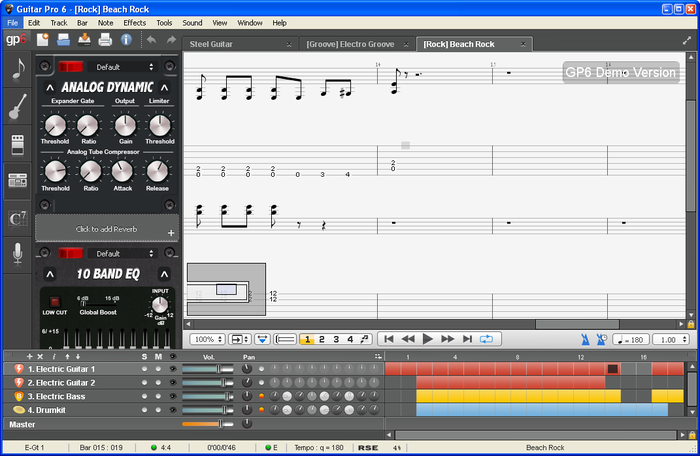Select voice 2 button

click(x=321, y=339)
